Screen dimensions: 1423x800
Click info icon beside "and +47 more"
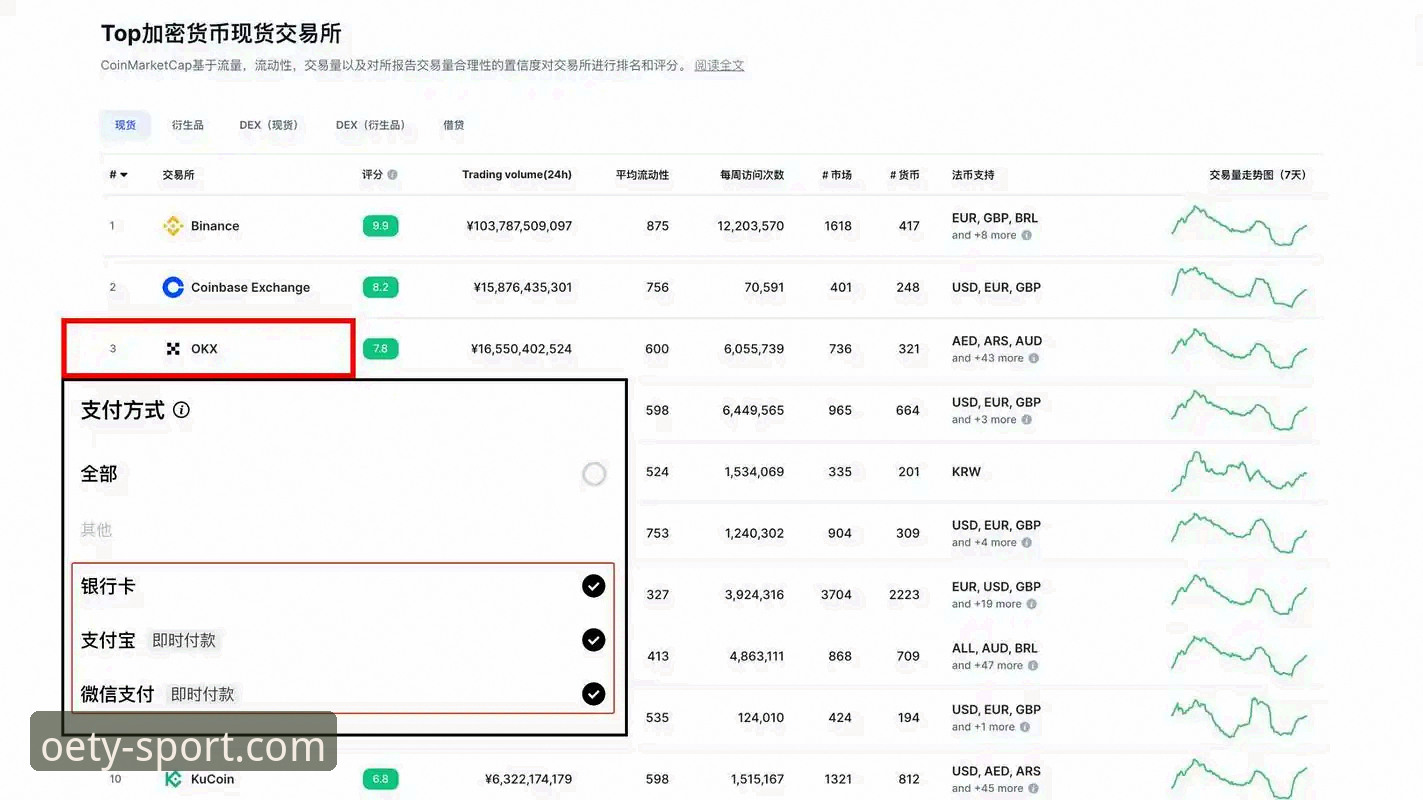pyautogui.click(x=1034, y=666)
